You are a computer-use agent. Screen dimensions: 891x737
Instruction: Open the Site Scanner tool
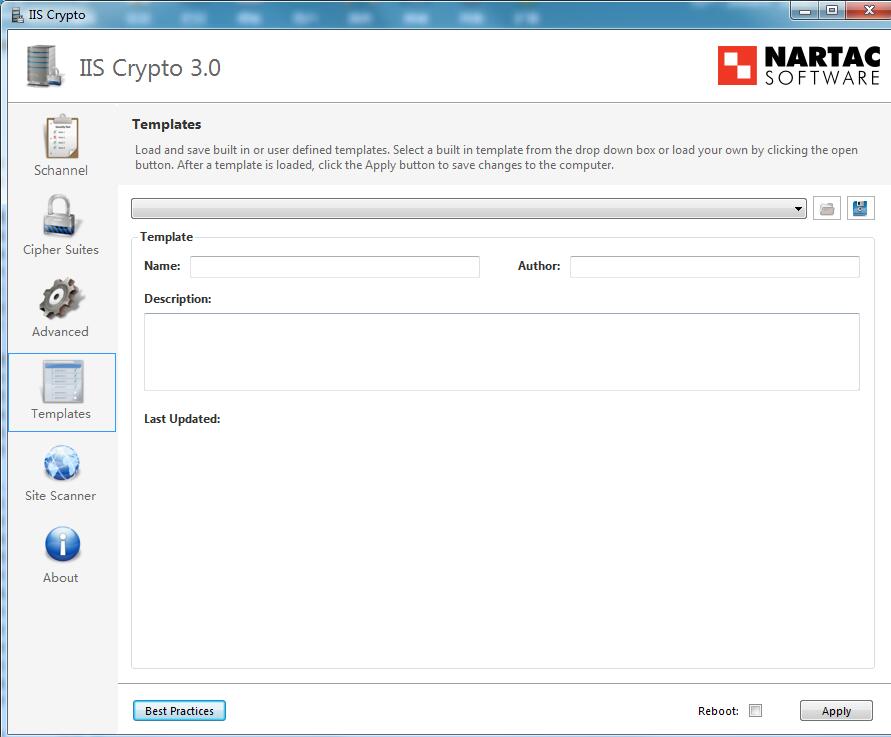60,471
